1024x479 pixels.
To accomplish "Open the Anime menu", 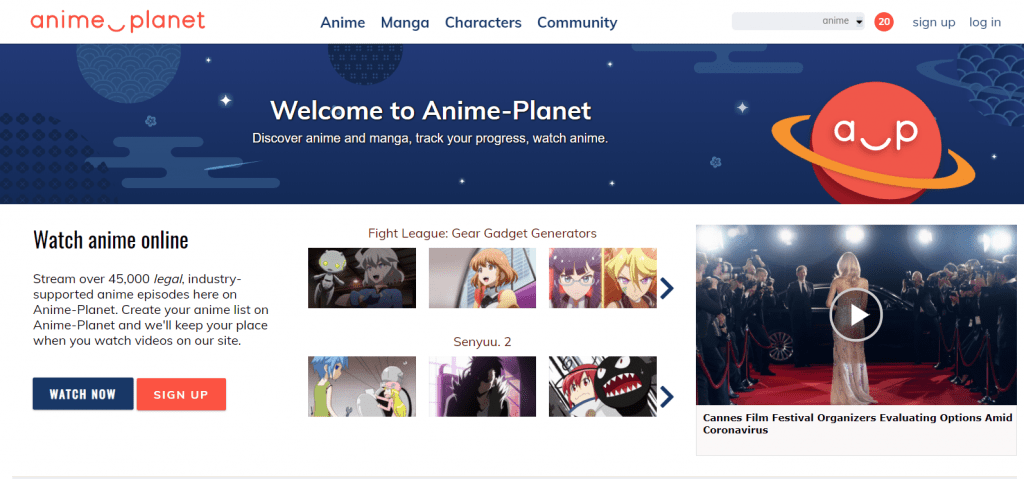I will 342,22.
